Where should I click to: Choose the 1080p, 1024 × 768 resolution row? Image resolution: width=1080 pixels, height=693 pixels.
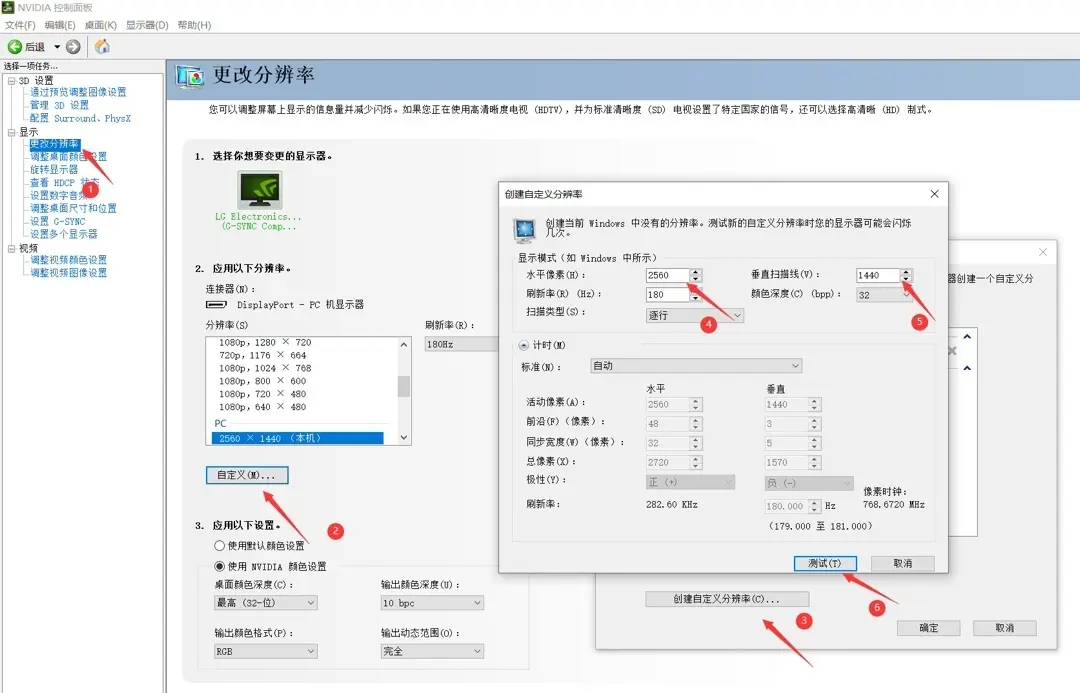click(x=265, y=369)
